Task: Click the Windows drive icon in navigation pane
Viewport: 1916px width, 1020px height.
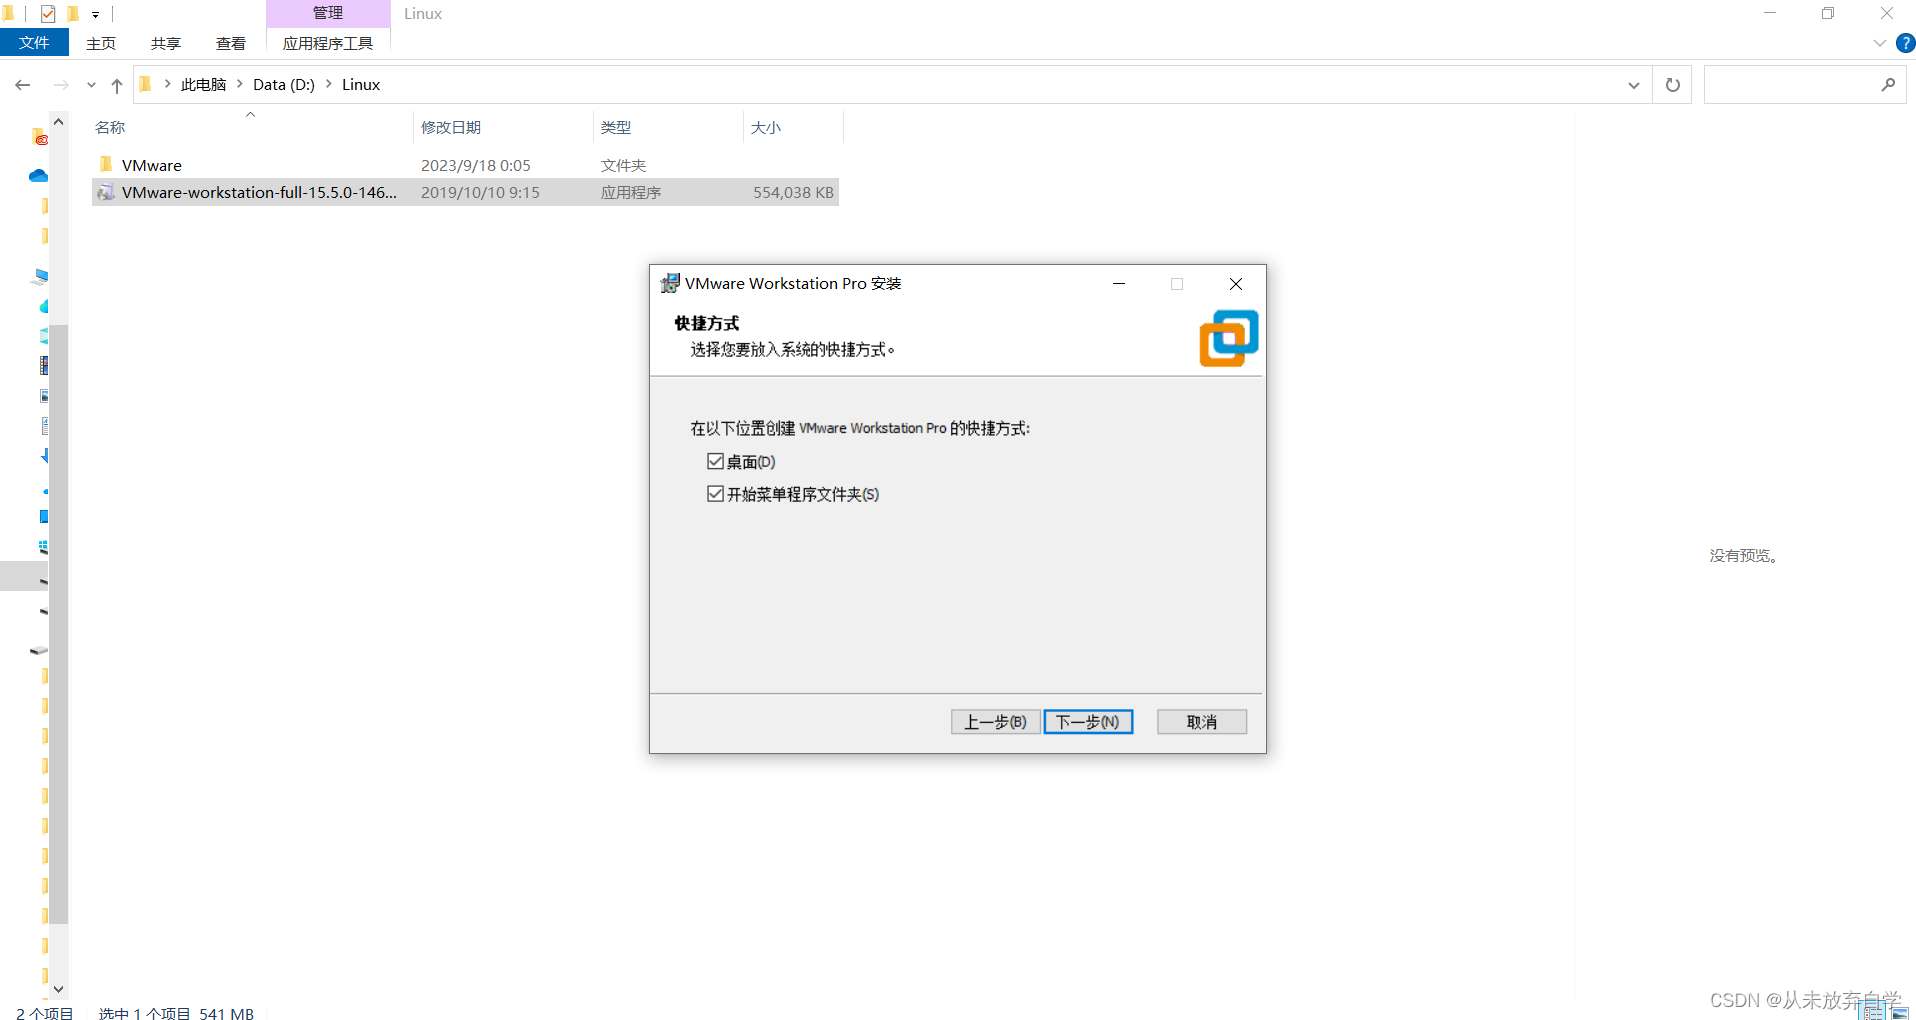Action: pos(44,547)
